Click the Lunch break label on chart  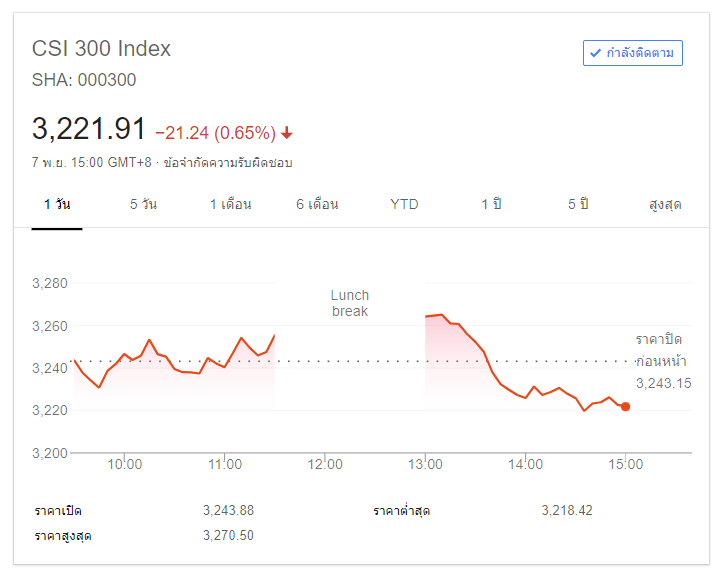(x=350, y=303)
